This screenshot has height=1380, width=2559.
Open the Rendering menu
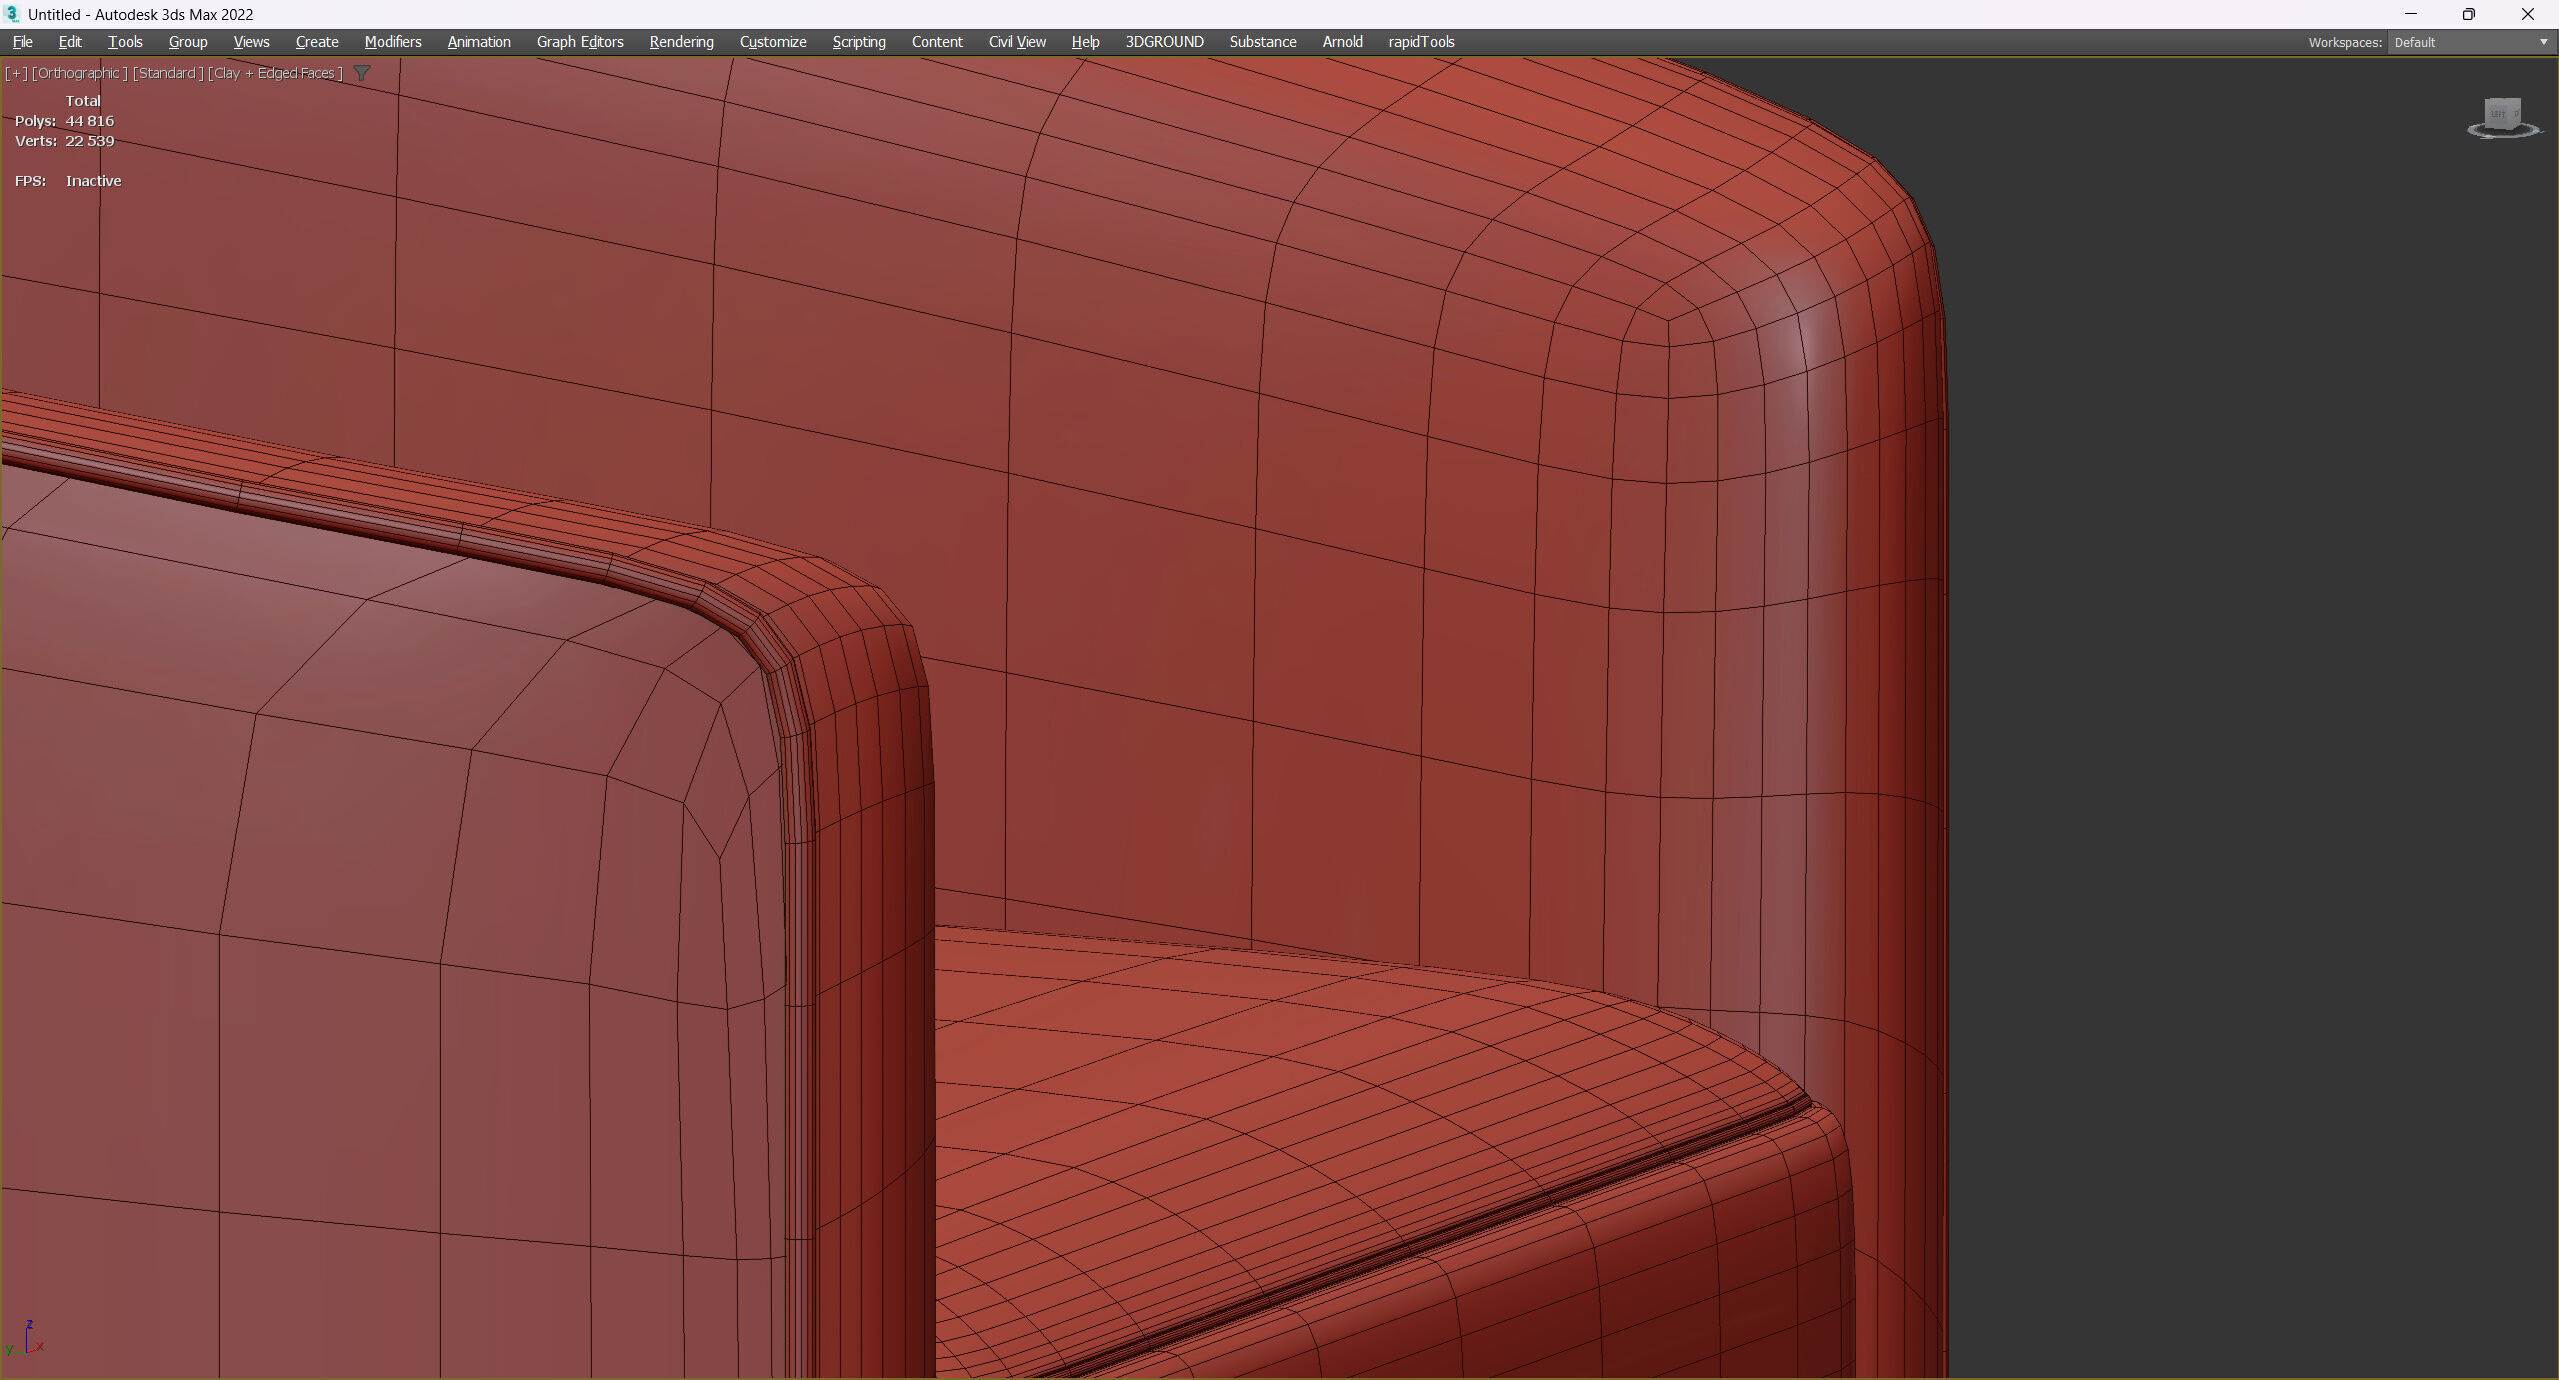coord(681,42)
